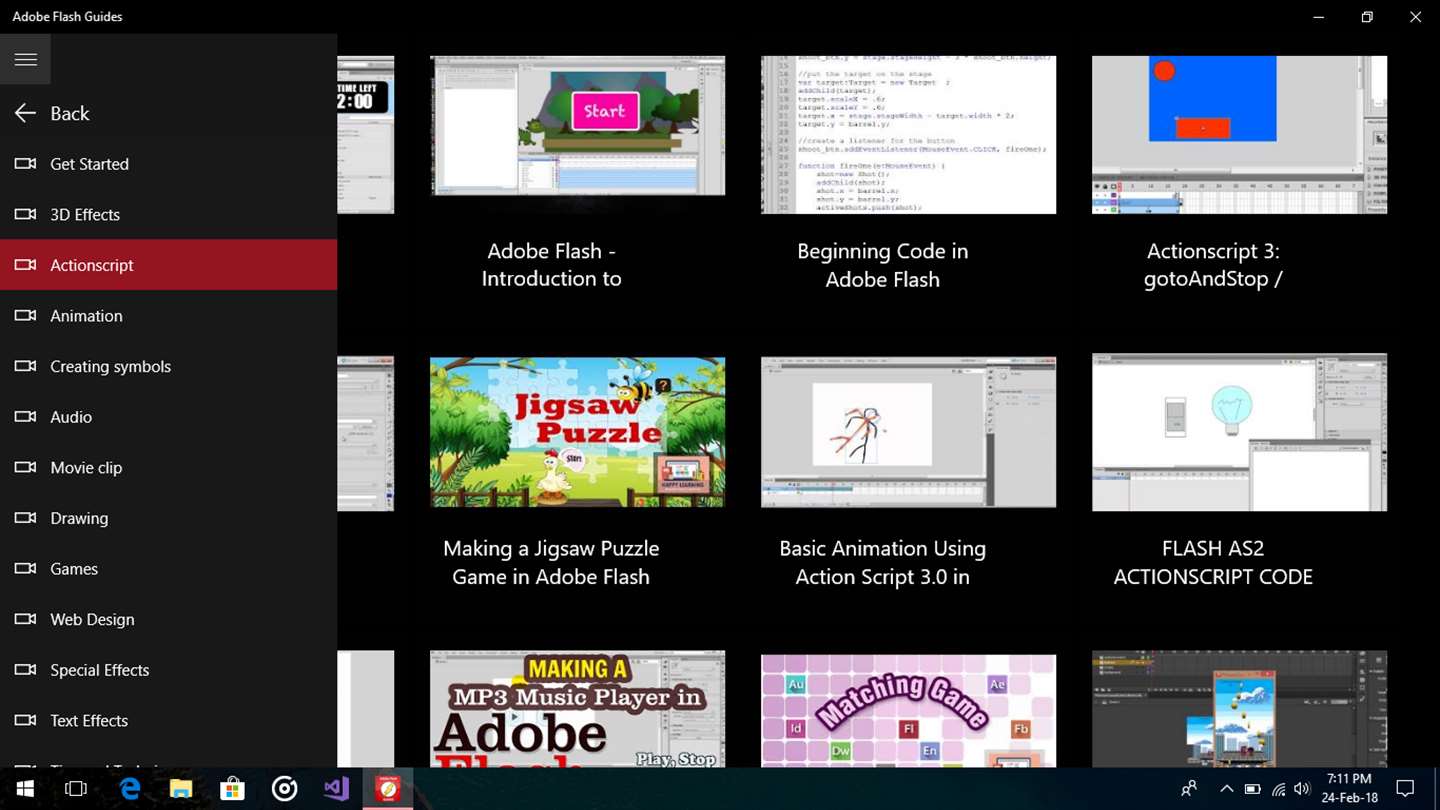Click the video icon beside Movie clip
1440x810 pixels.
[25, 468]
